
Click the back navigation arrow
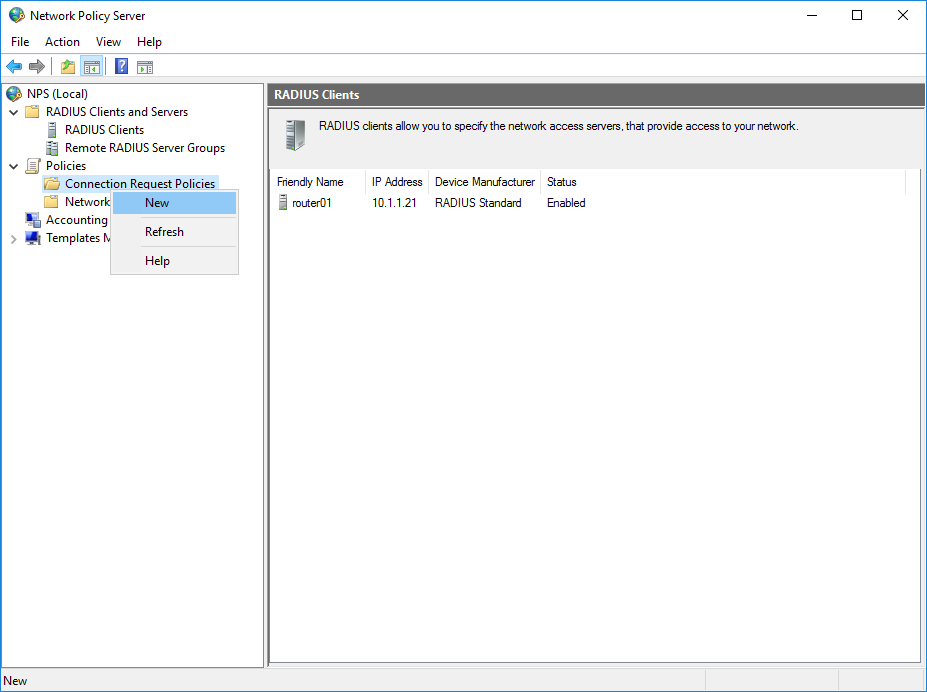coord(13,66)
